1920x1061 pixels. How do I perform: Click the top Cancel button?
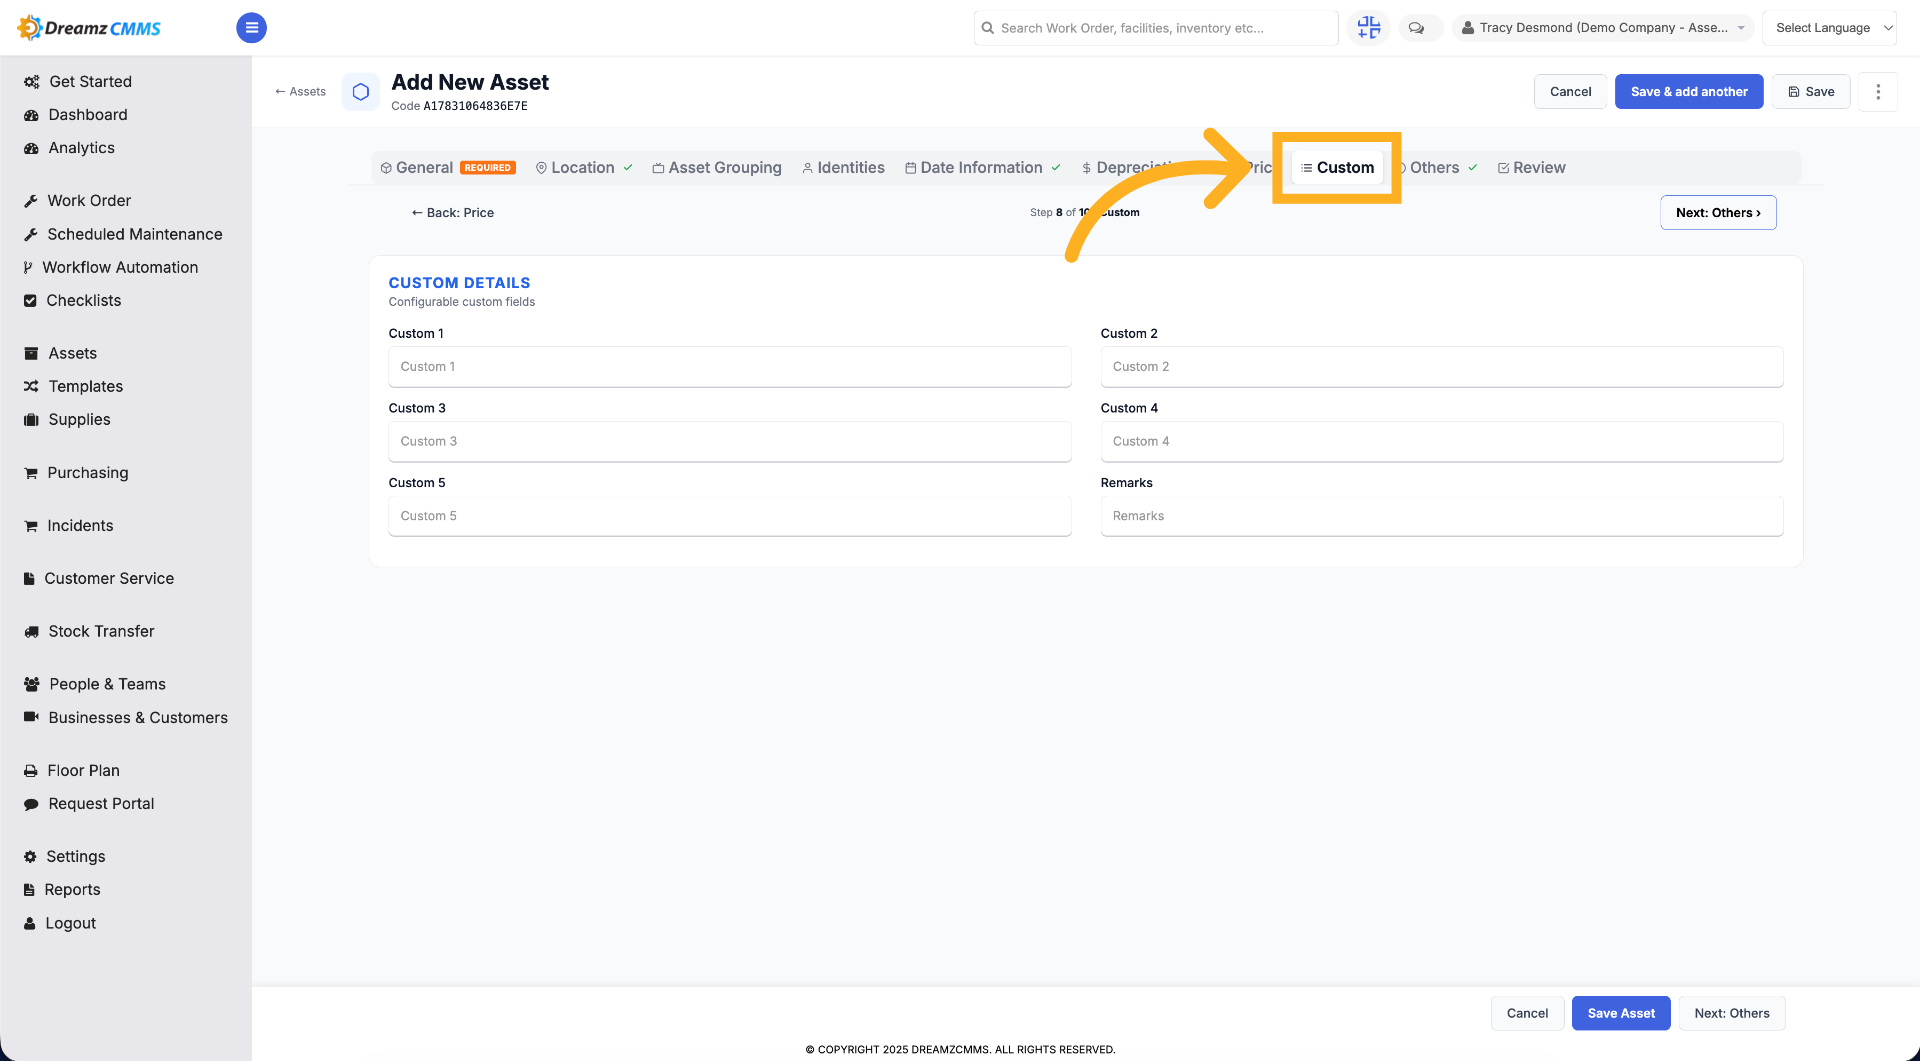pos(1570,91)
